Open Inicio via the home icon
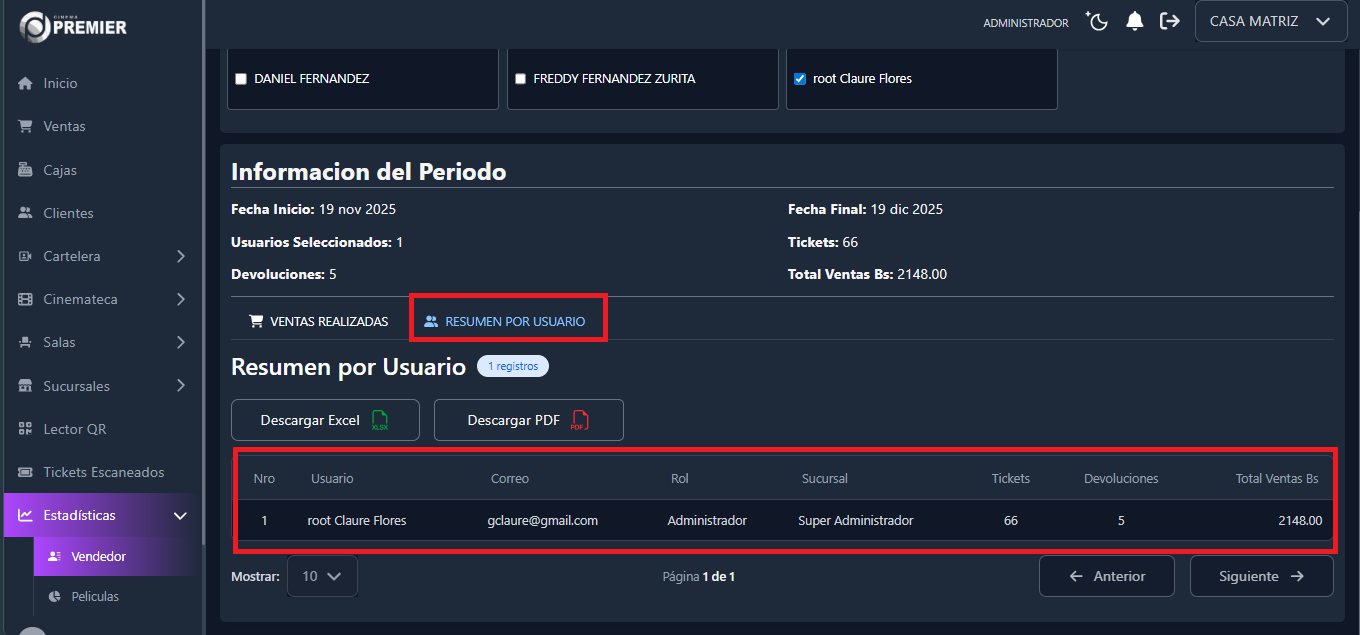 coord(26,83)
